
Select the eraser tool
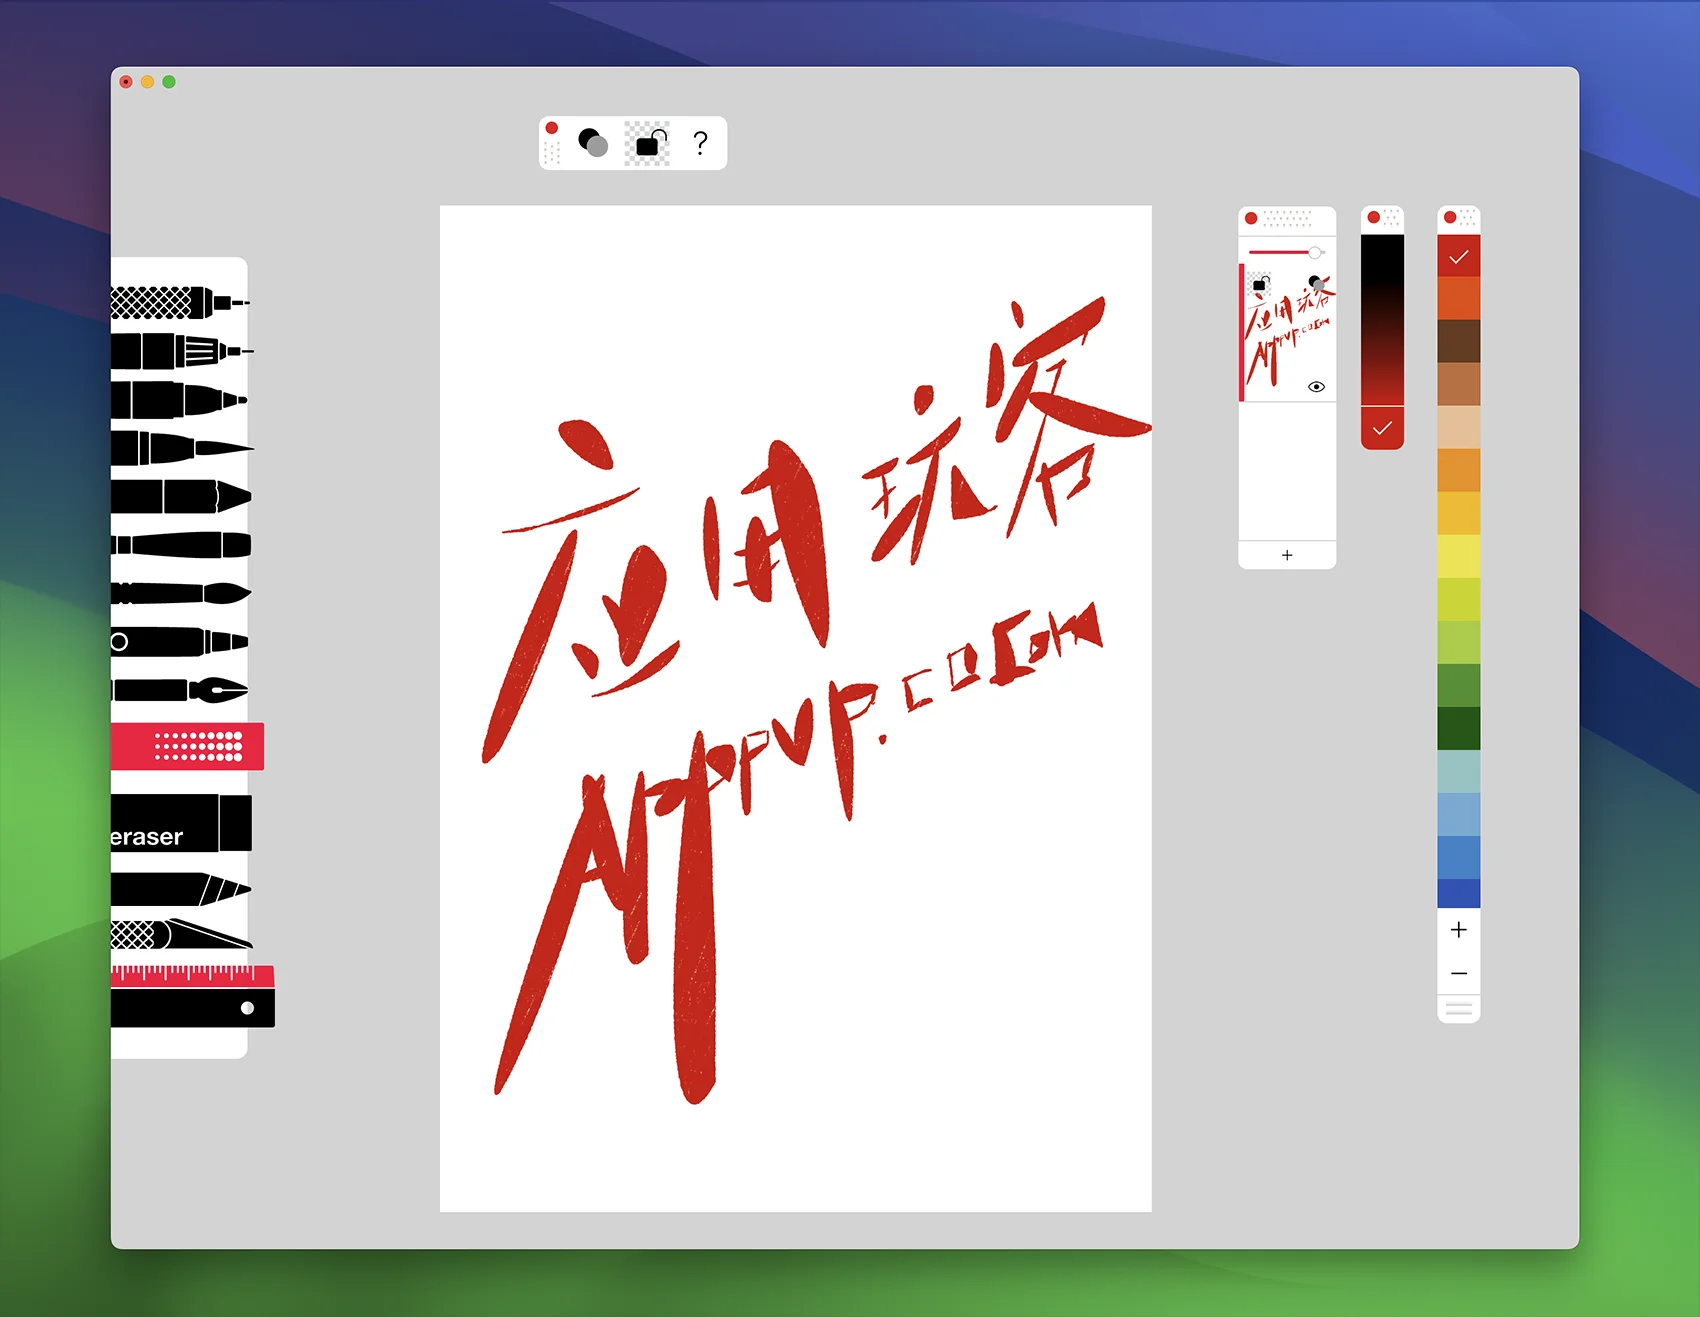tap(181, 823)
